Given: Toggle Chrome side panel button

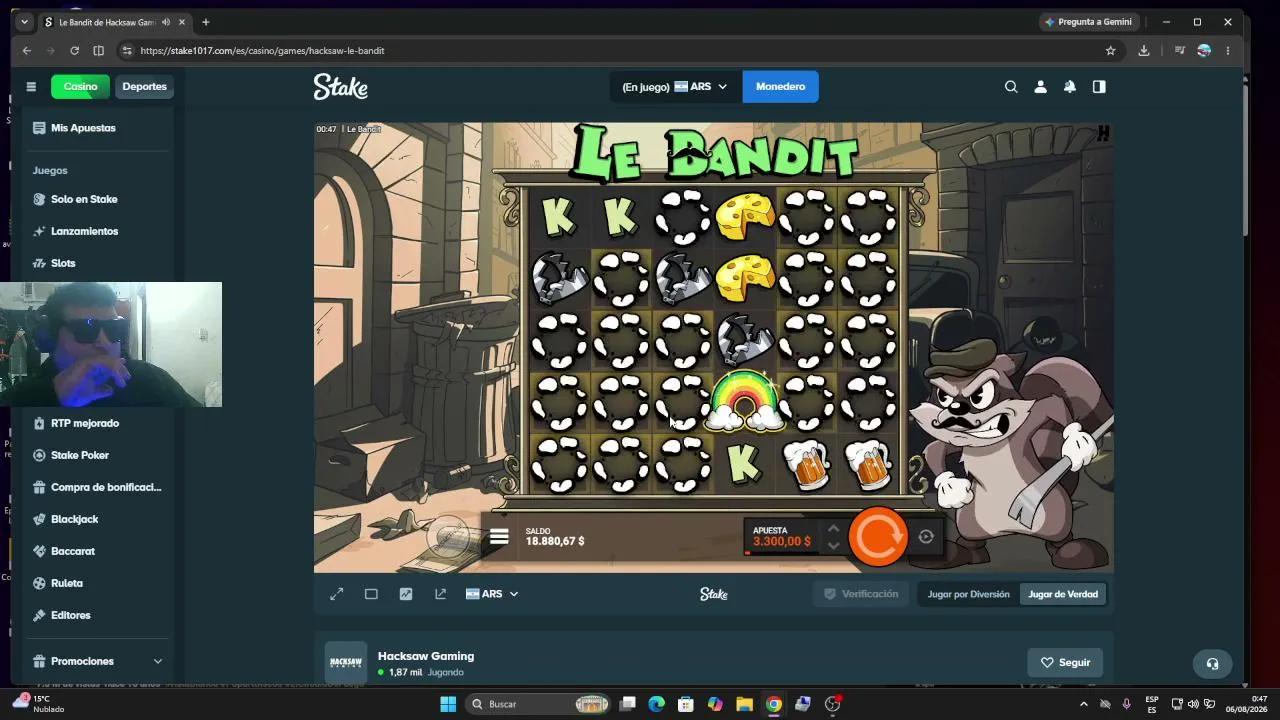Looking at the screenshot, I should click(x=98, y=51).
